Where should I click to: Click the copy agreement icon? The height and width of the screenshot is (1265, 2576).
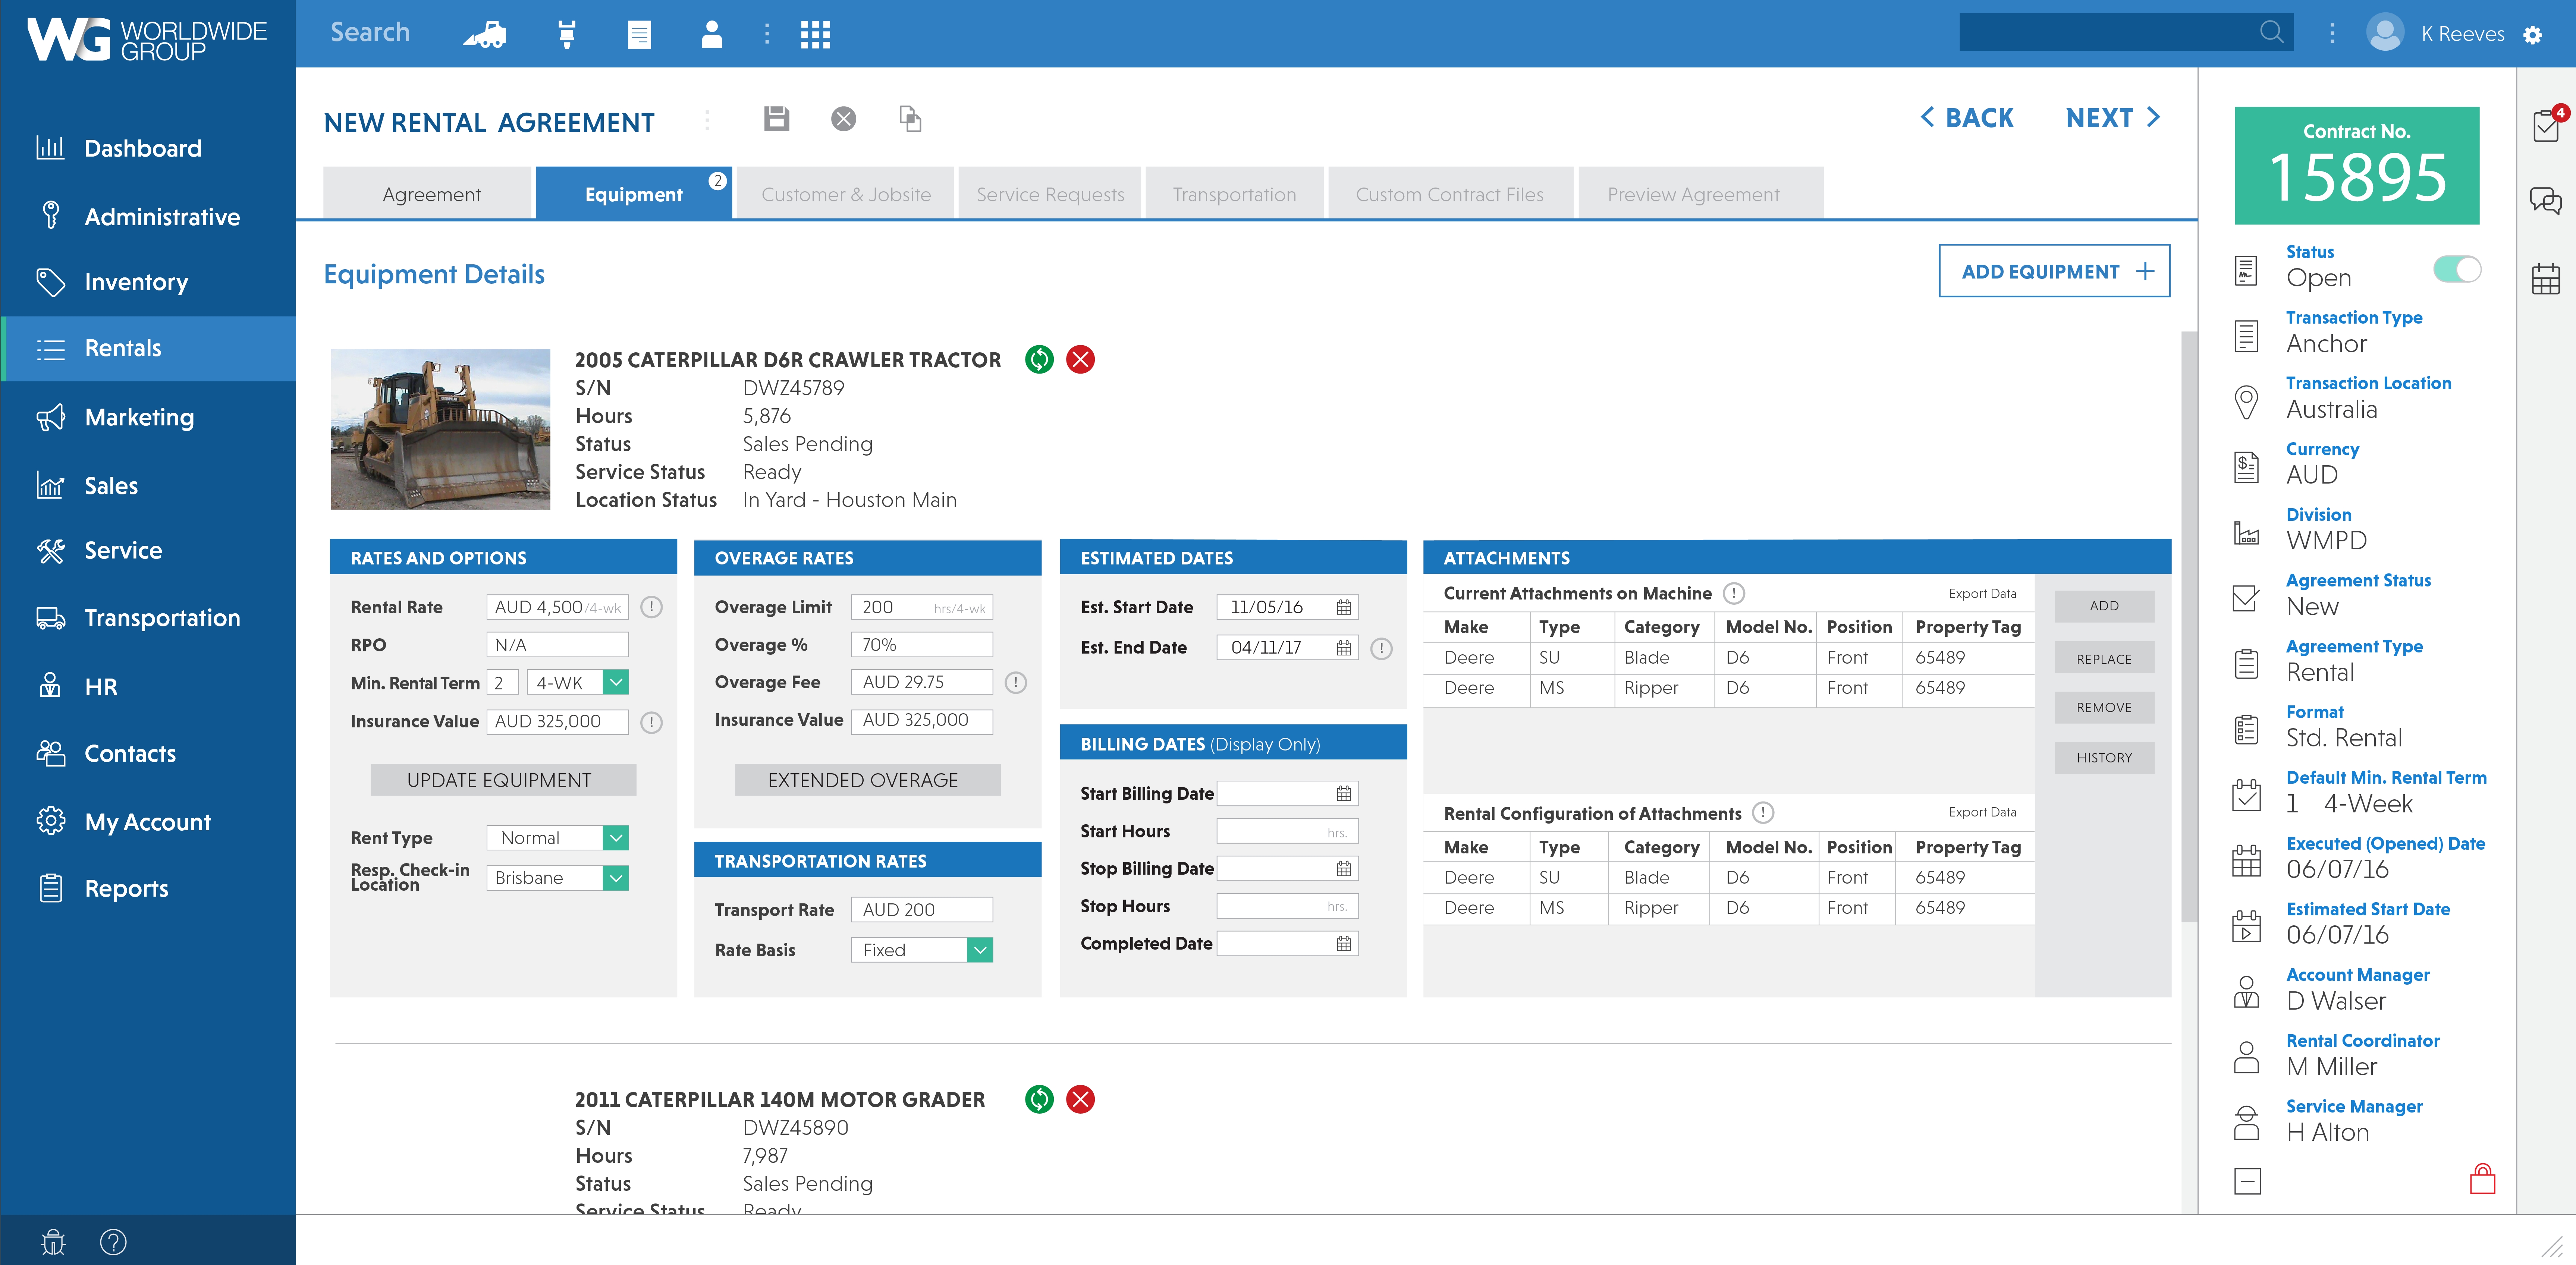pos(910,119)
